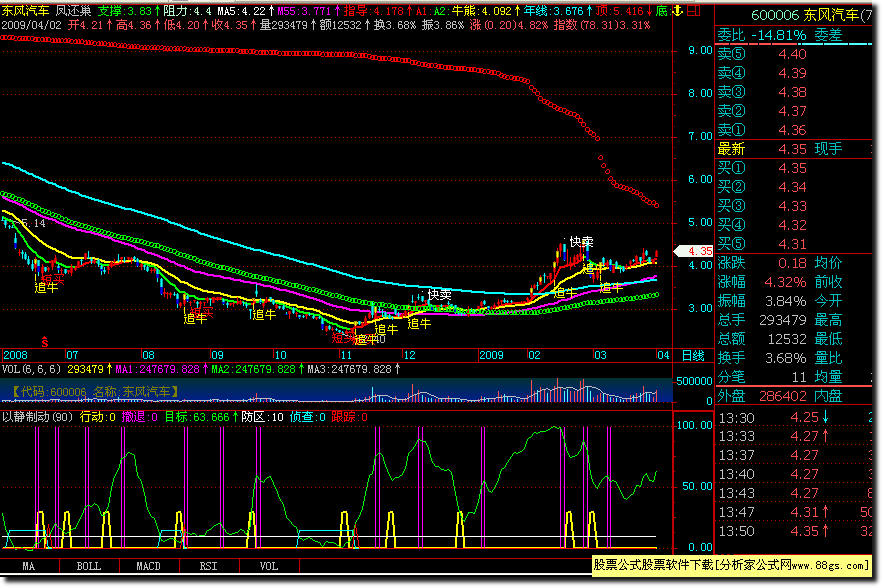
Task: Click the 9.00 price axis label
Action: coord(700,51)
